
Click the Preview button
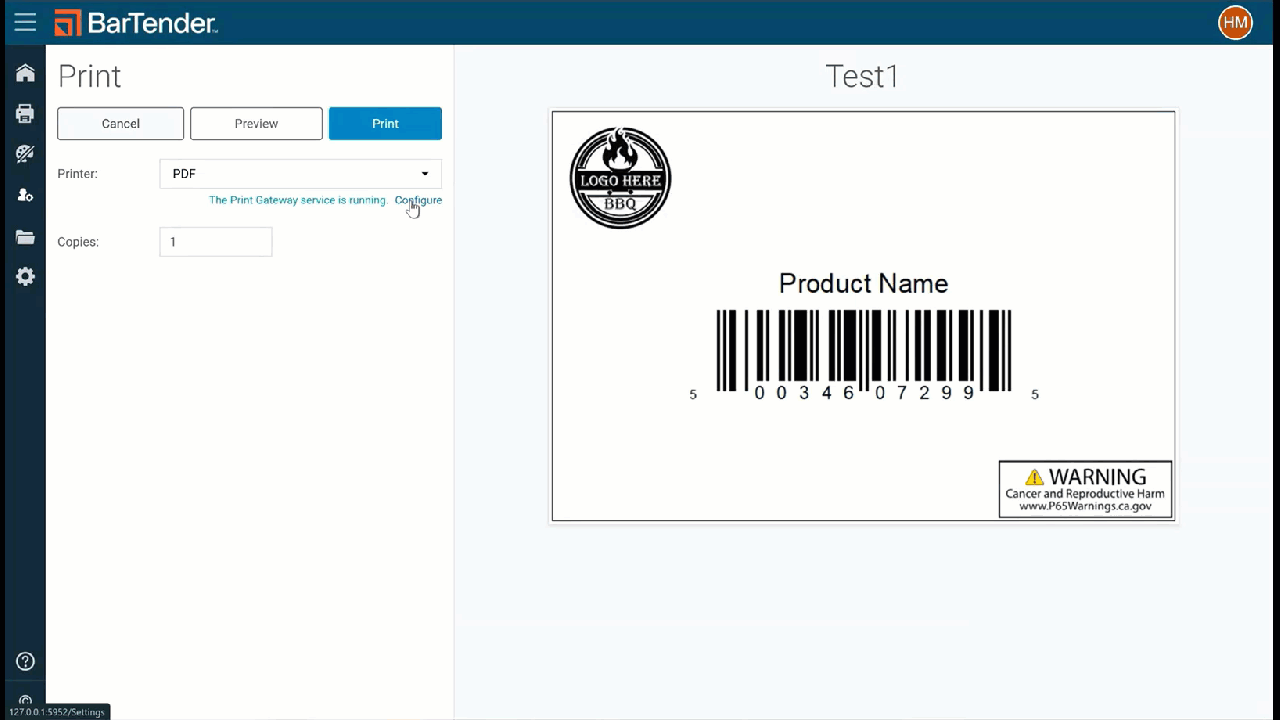coord(256,124)
